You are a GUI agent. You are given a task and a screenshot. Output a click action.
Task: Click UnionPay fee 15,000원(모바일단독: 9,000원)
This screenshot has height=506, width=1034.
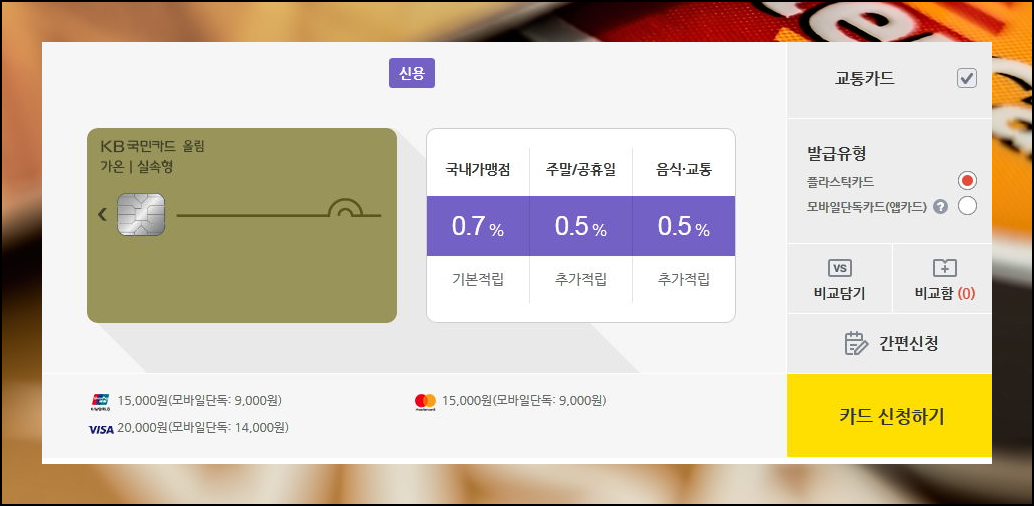200,400
